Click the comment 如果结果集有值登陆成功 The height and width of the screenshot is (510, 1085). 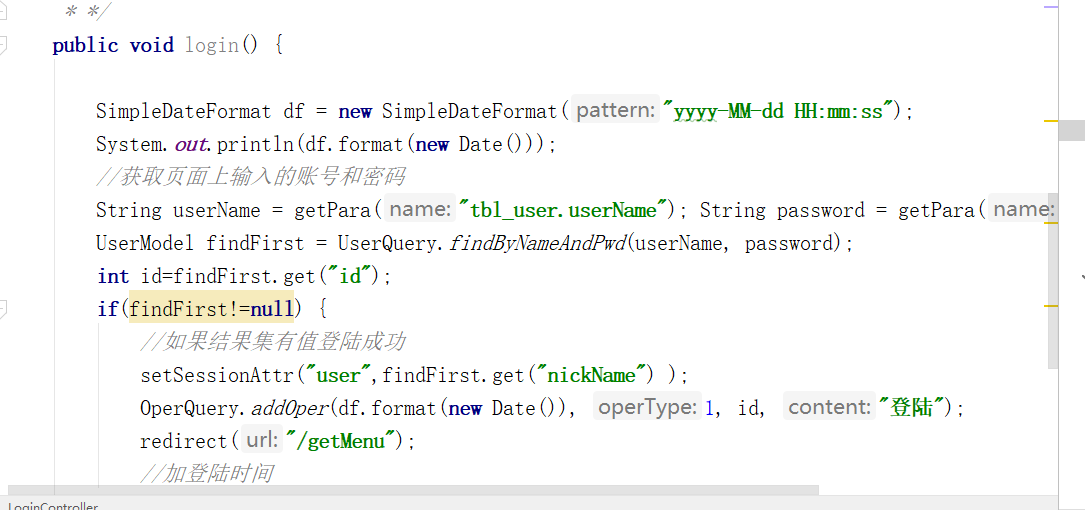[273, 342]
